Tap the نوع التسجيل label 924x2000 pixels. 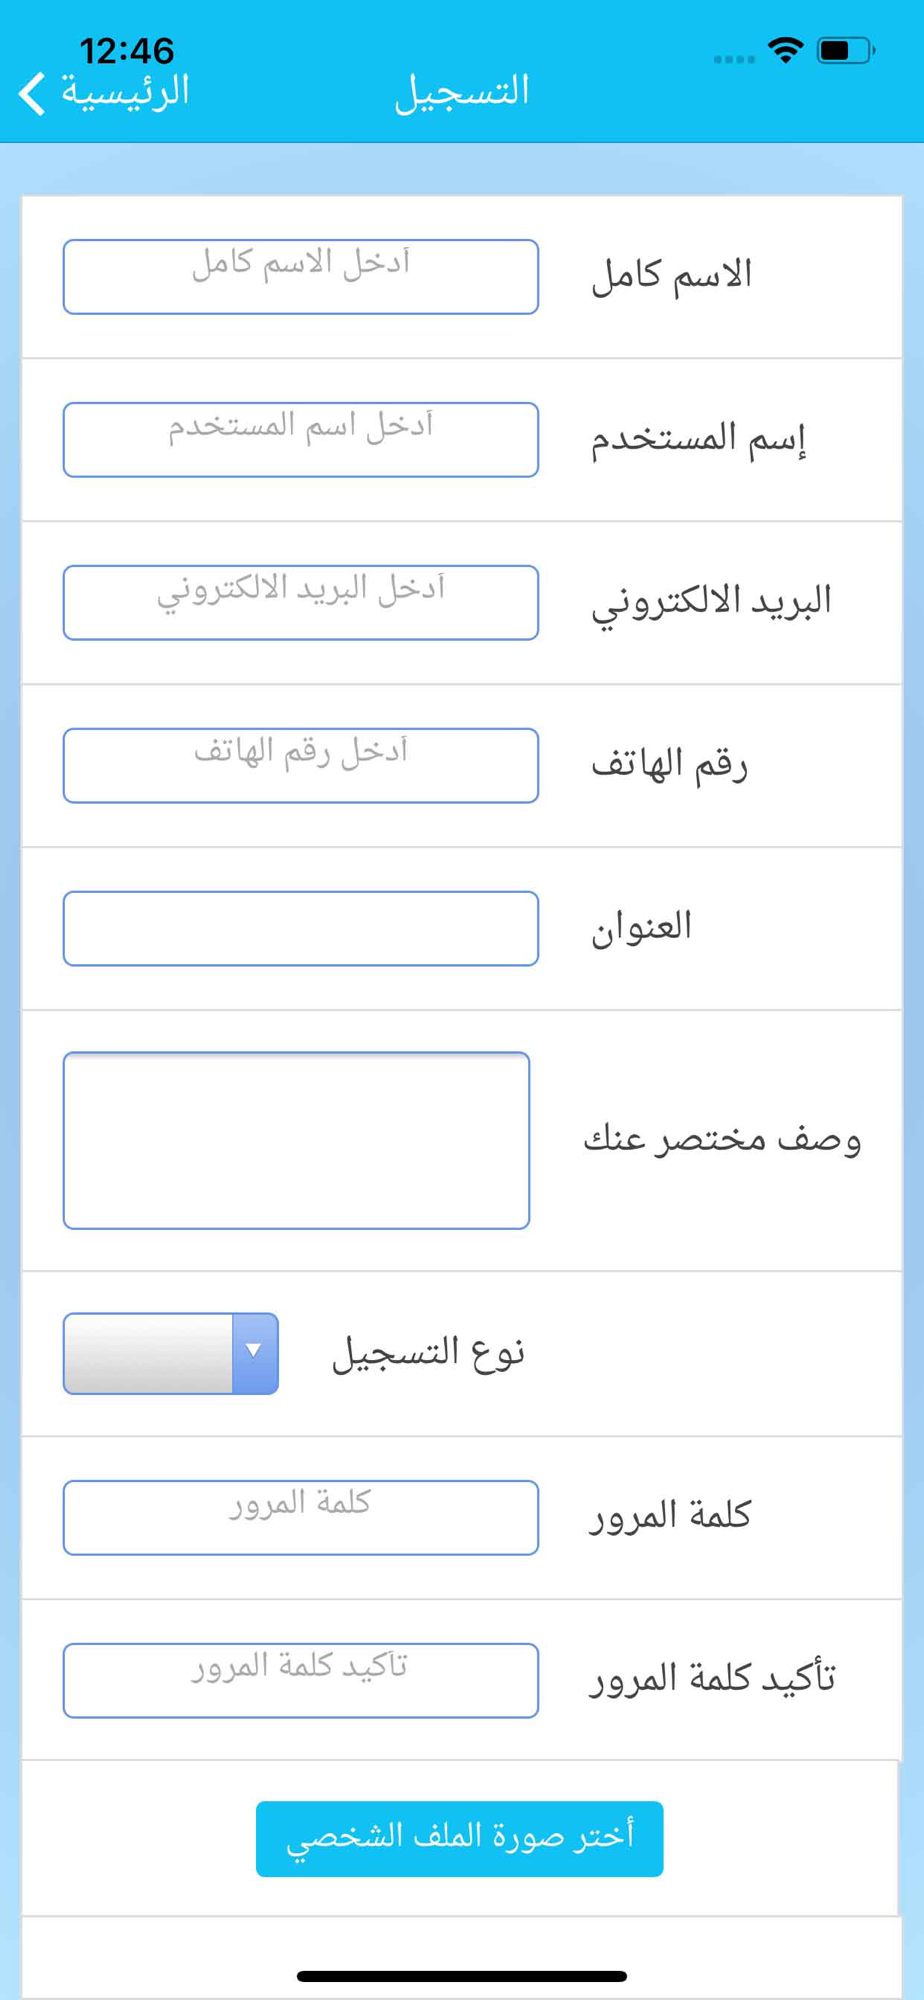click(x=428, y=1353)
